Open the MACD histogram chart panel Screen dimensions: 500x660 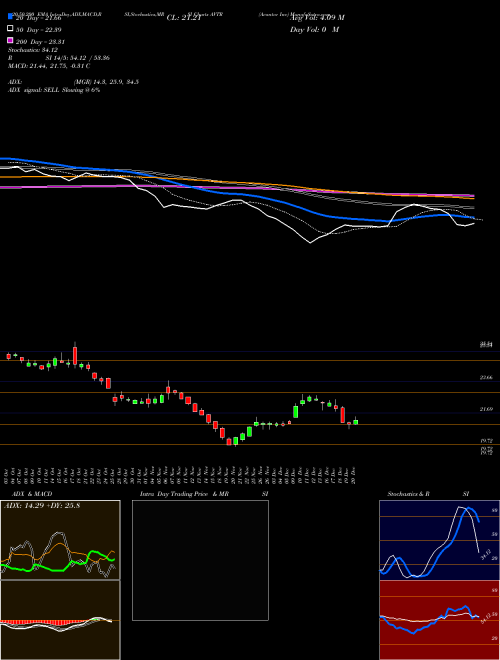pos(60,620)
